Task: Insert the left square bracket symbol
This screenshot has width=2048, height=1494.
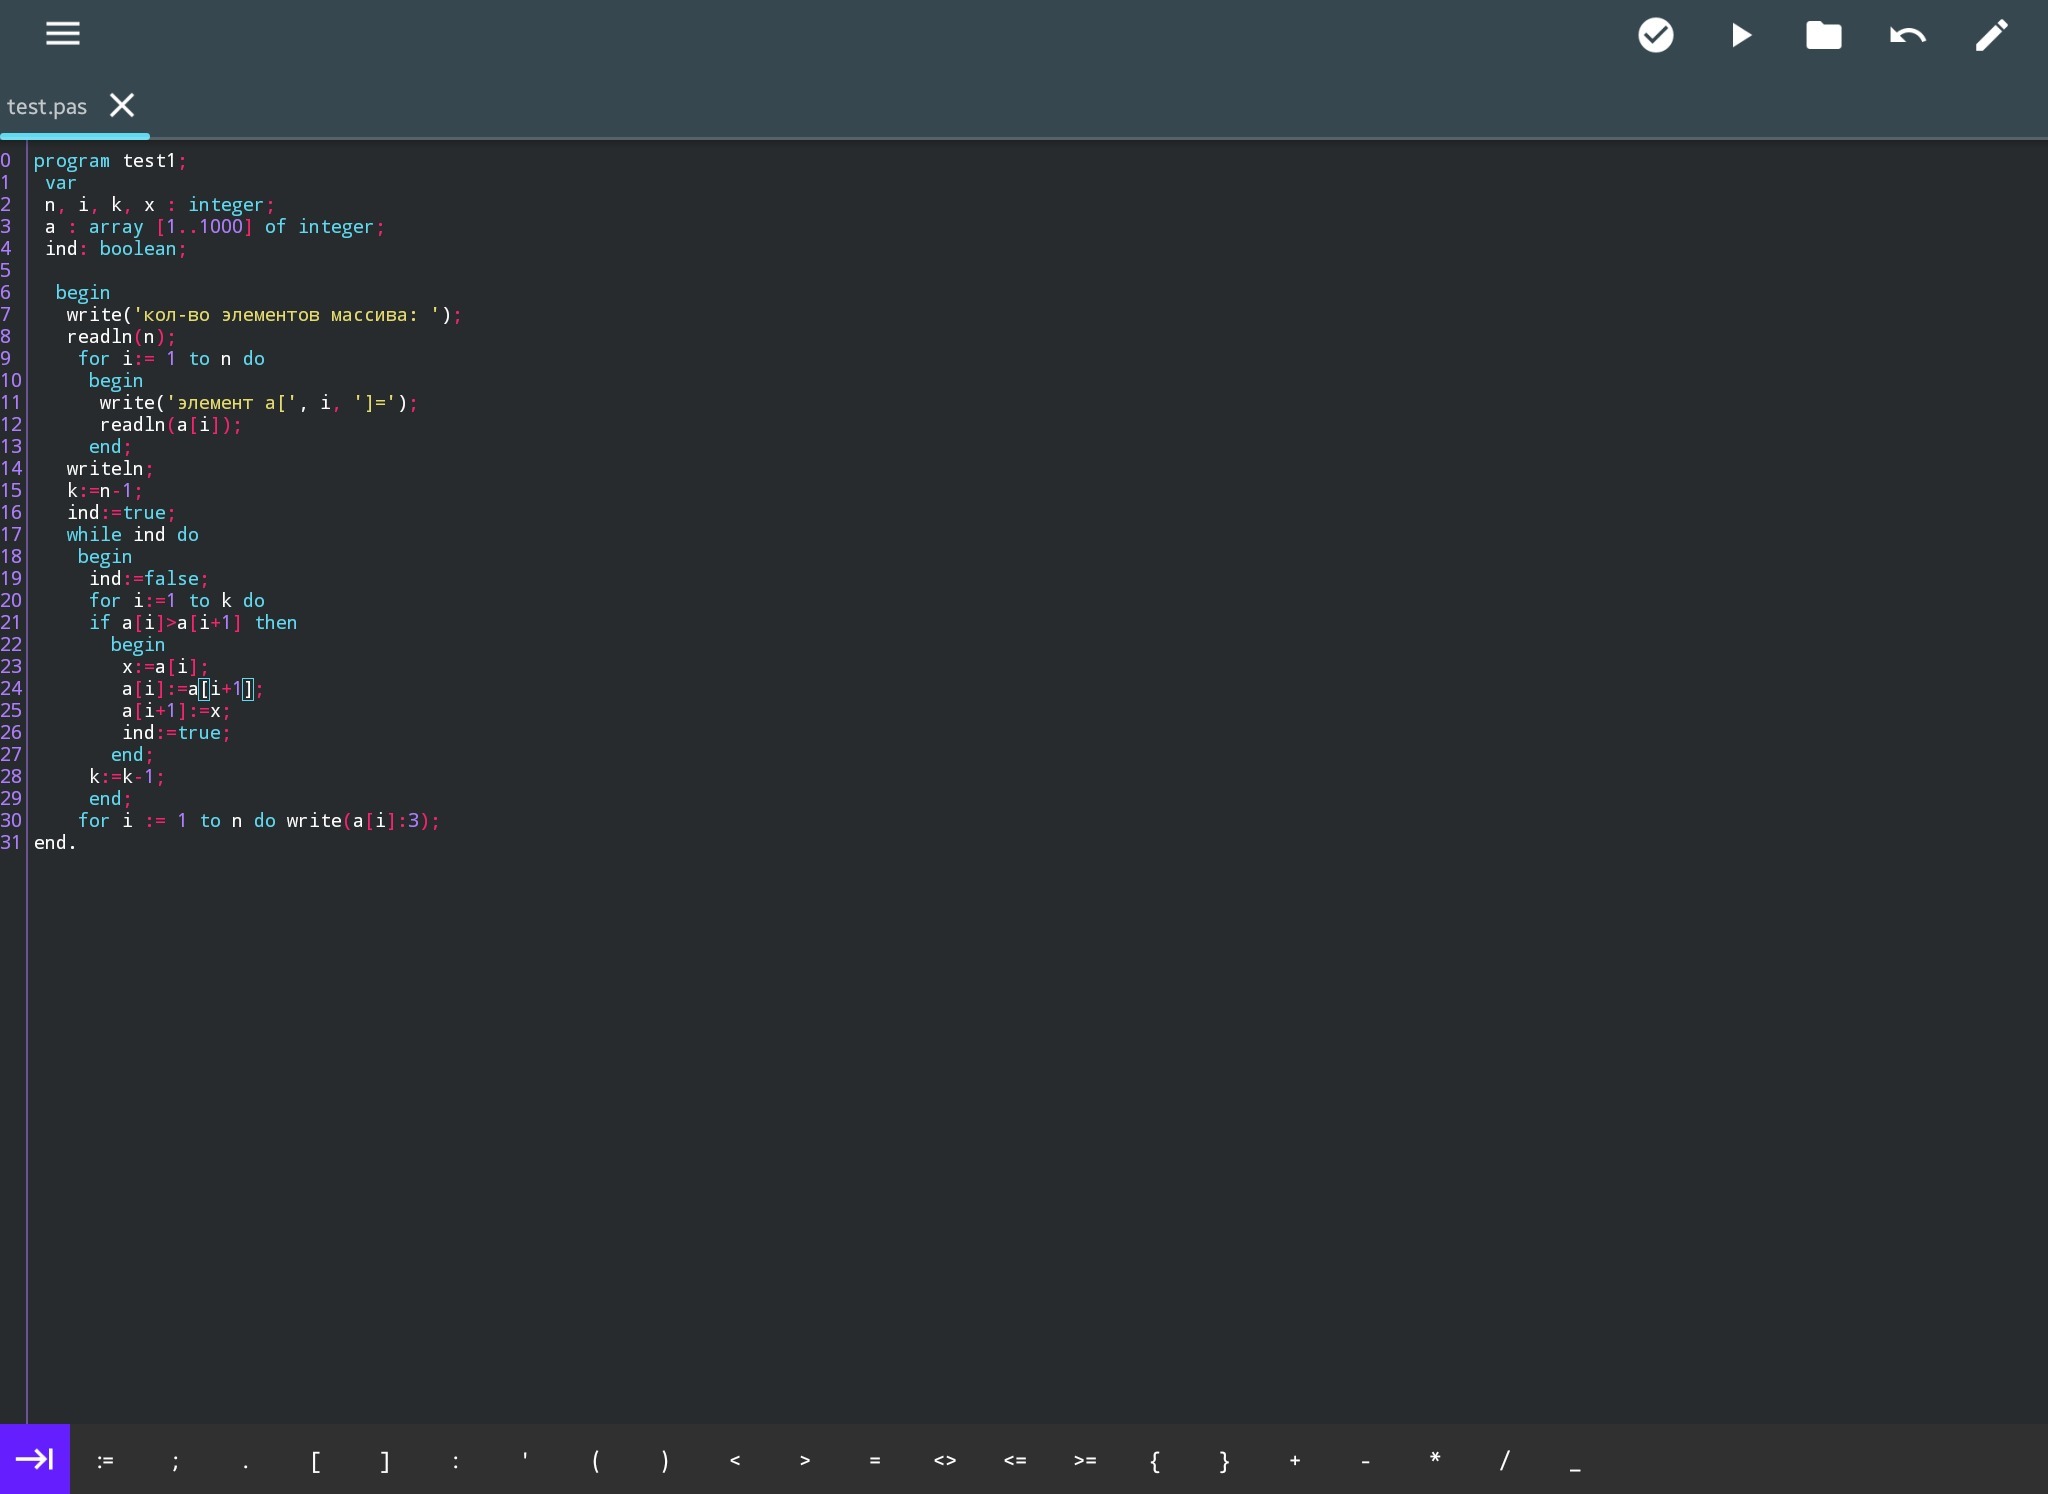Action: [315, 1461]
